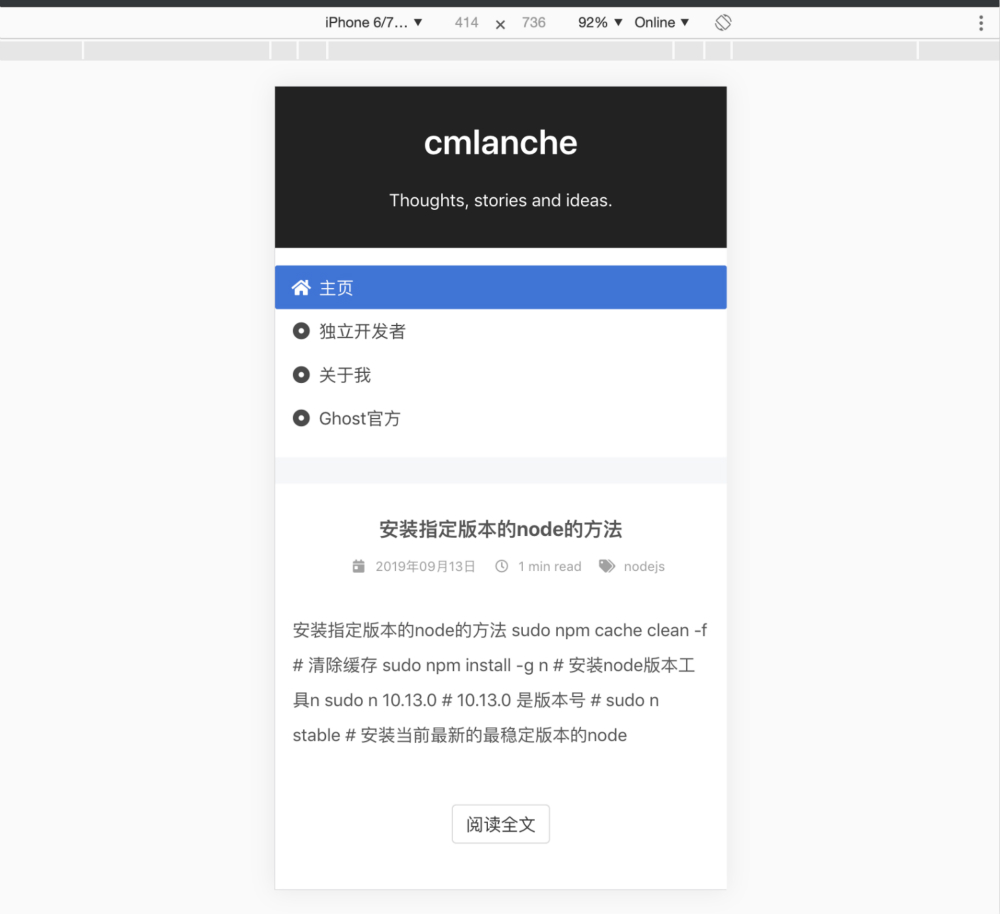
Task: Click the clock icon next to 1 min read
Action: pos(501,566)
